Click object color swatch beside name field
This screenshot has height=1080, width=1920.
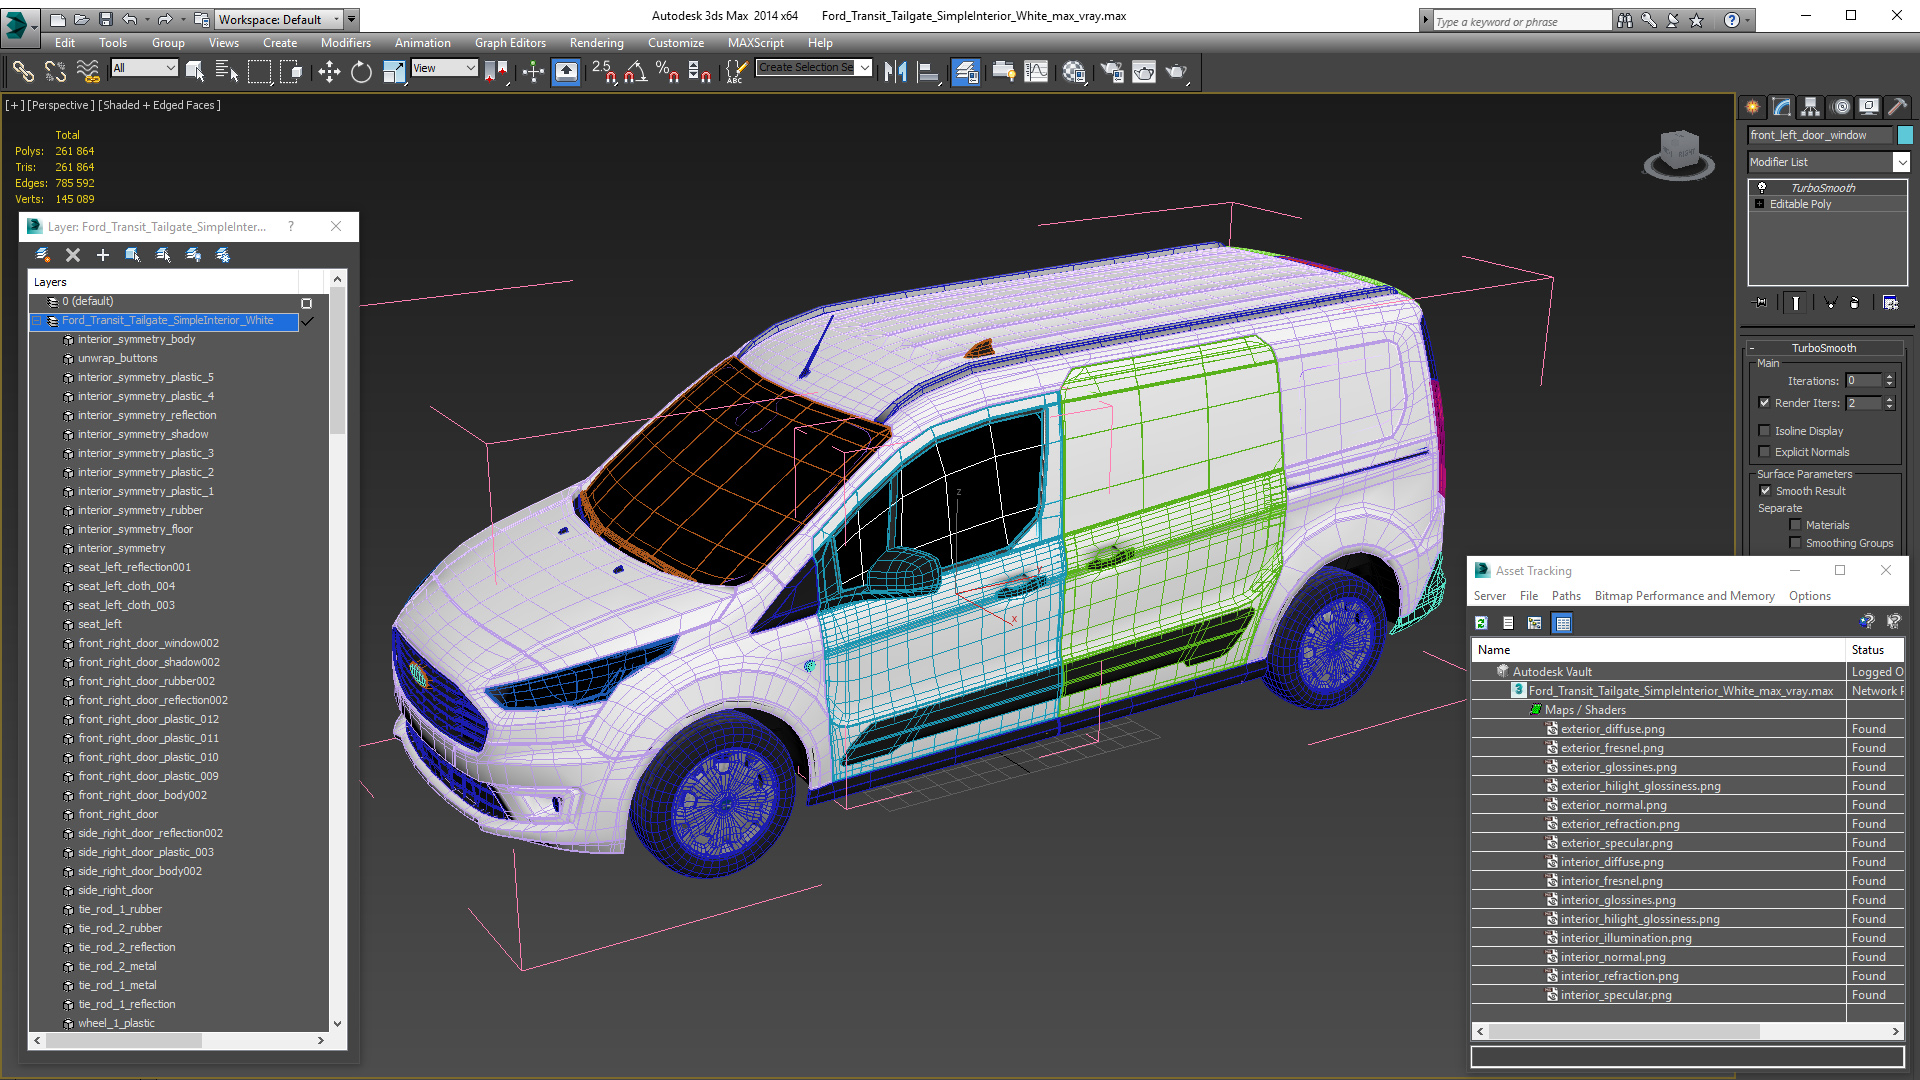(1905, 135)
